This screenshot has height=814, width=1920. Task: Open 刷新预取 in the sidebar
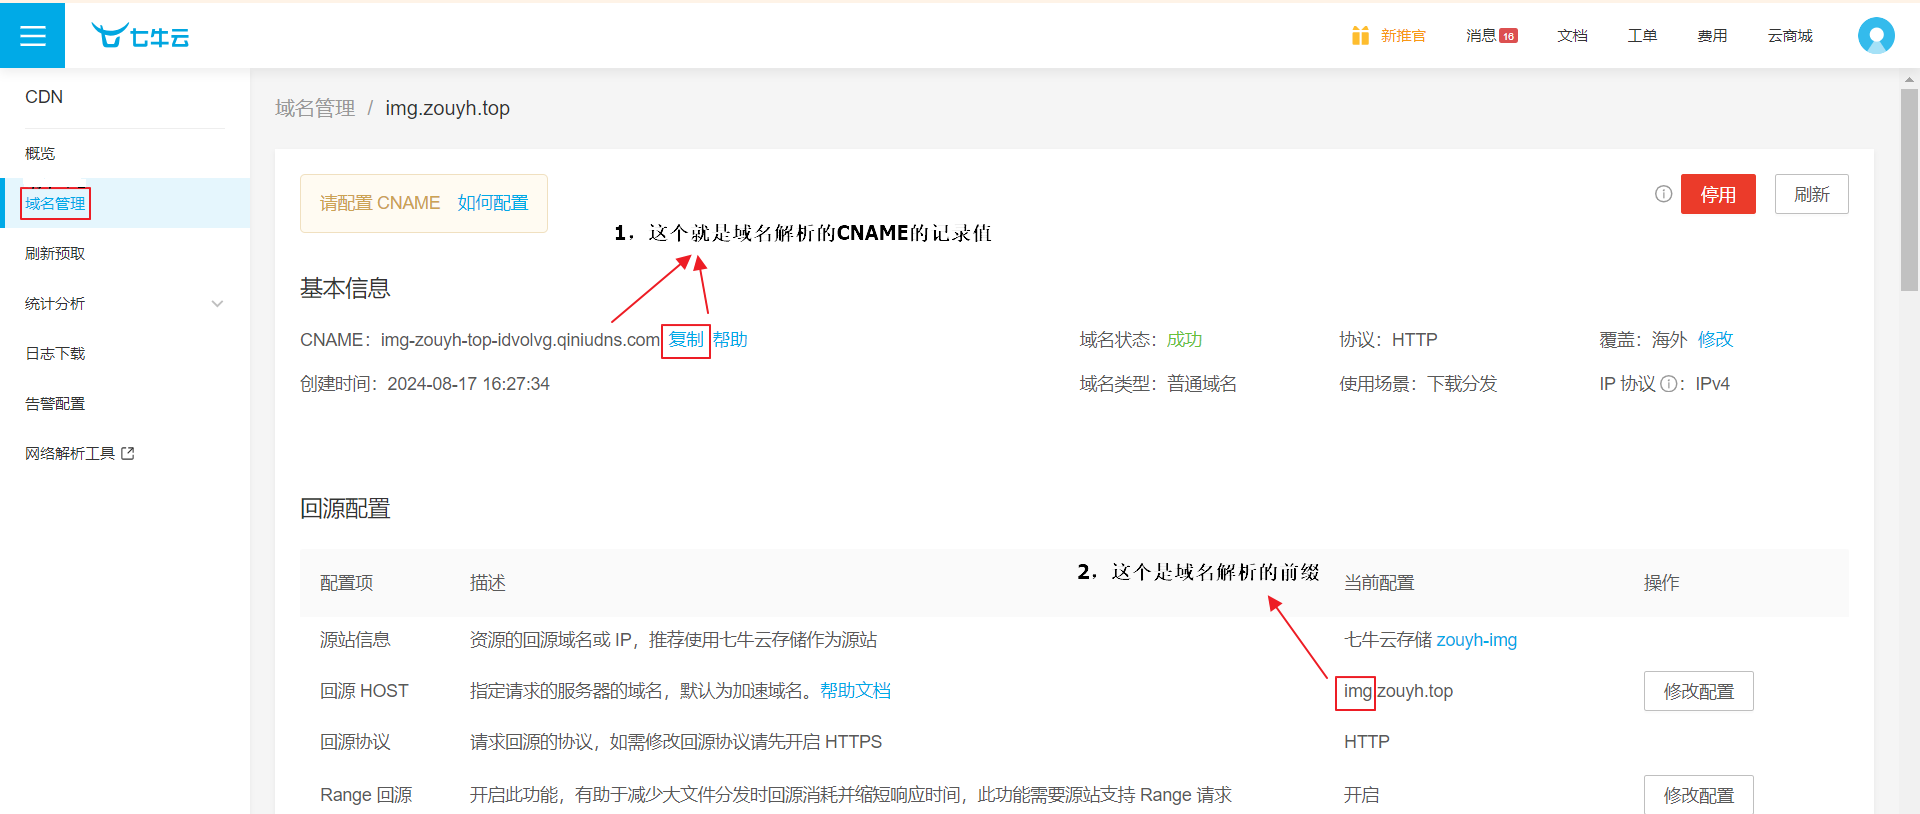point(56,254)
